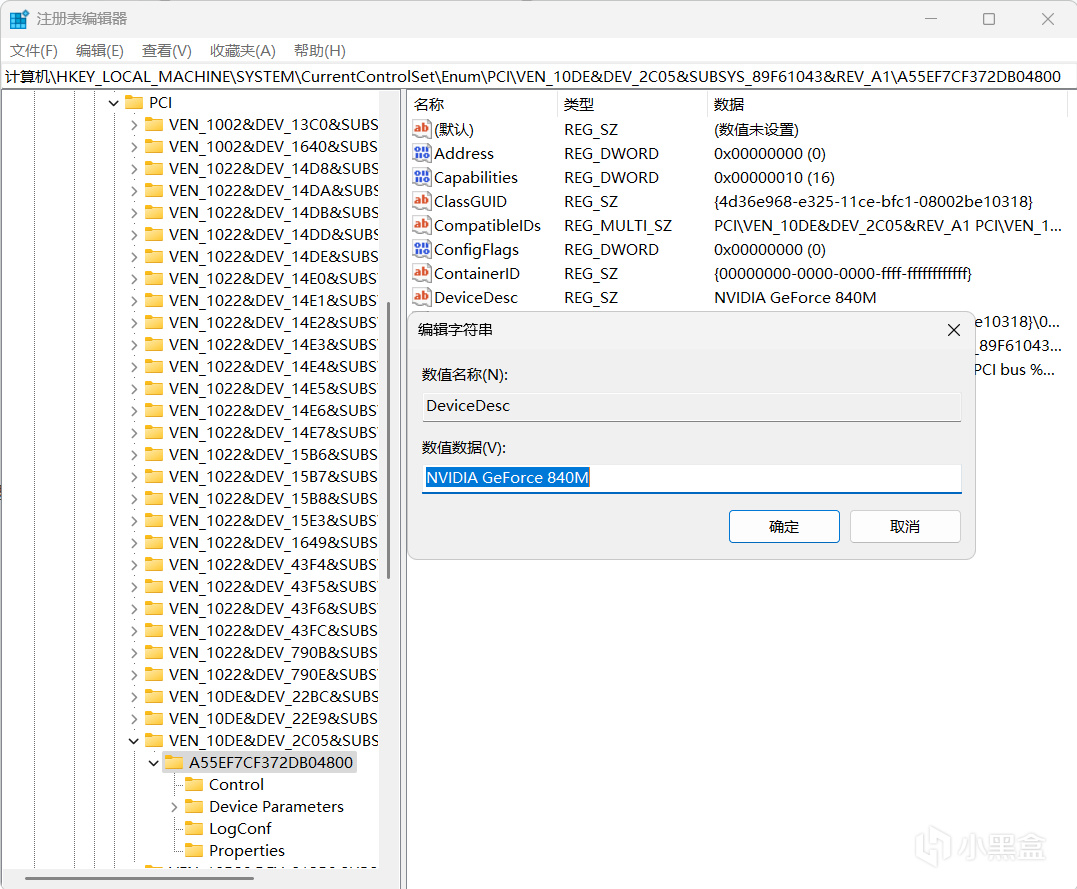Click the VEN_1022&DEV_790B folder icon
The width and height of the screenshot is (1077, 889).
(155, 653)
